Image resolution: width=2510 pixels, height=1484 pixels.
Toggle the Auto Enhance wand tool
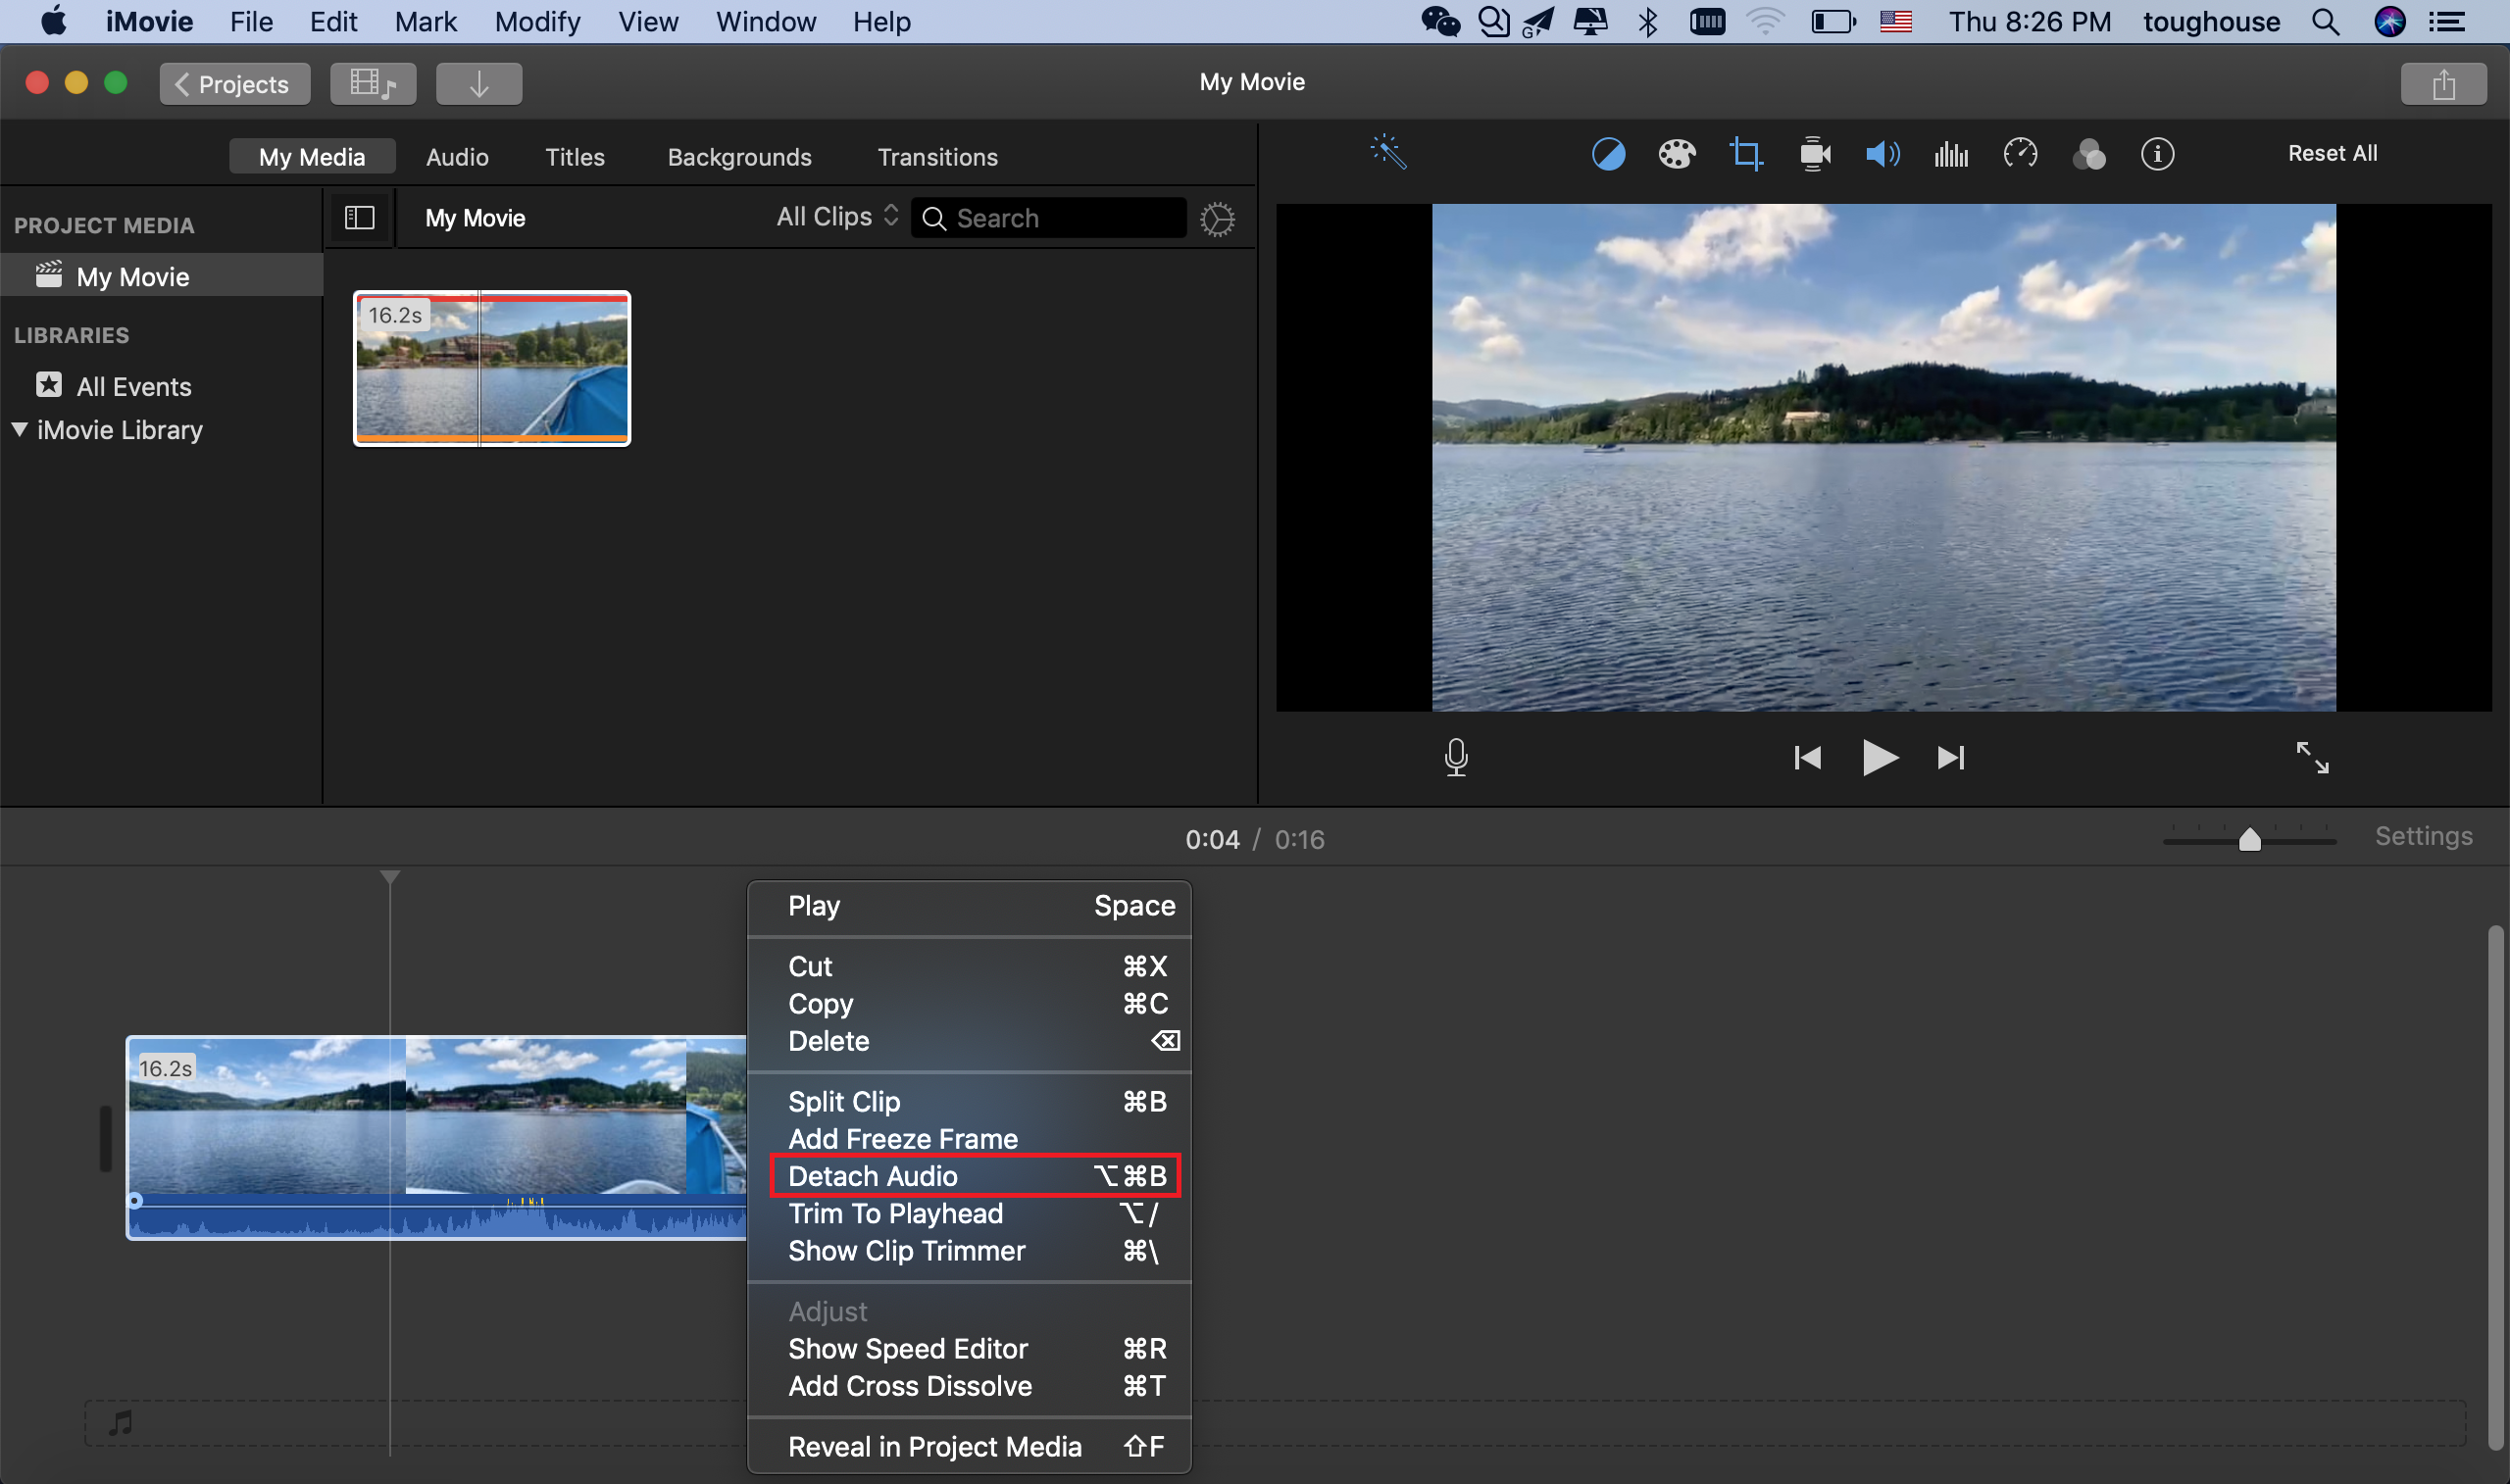1388,152
